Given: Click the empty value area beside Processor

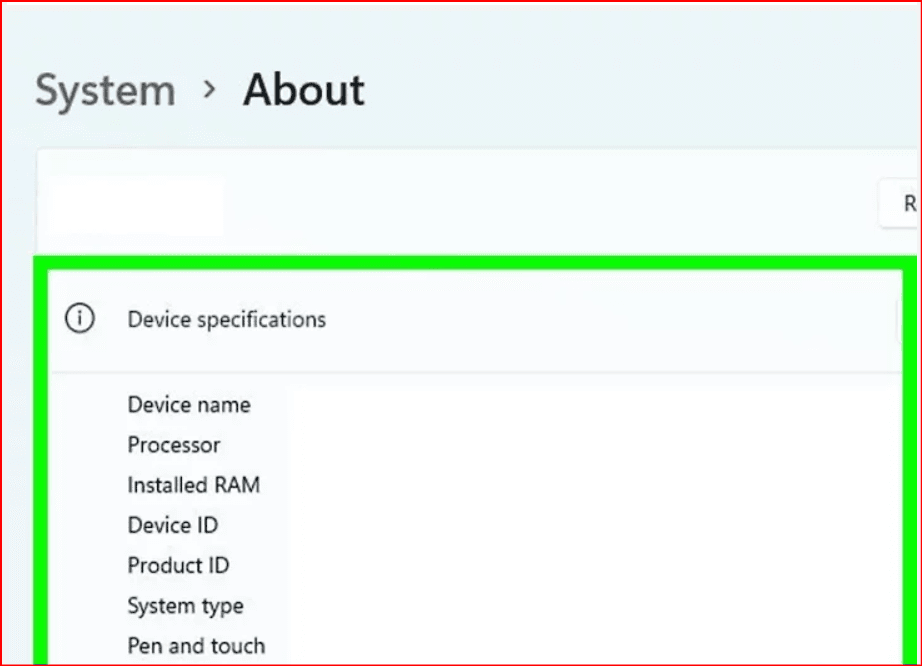Looking at the screenshot, I should pyautogui.click(x=560, y=445).
